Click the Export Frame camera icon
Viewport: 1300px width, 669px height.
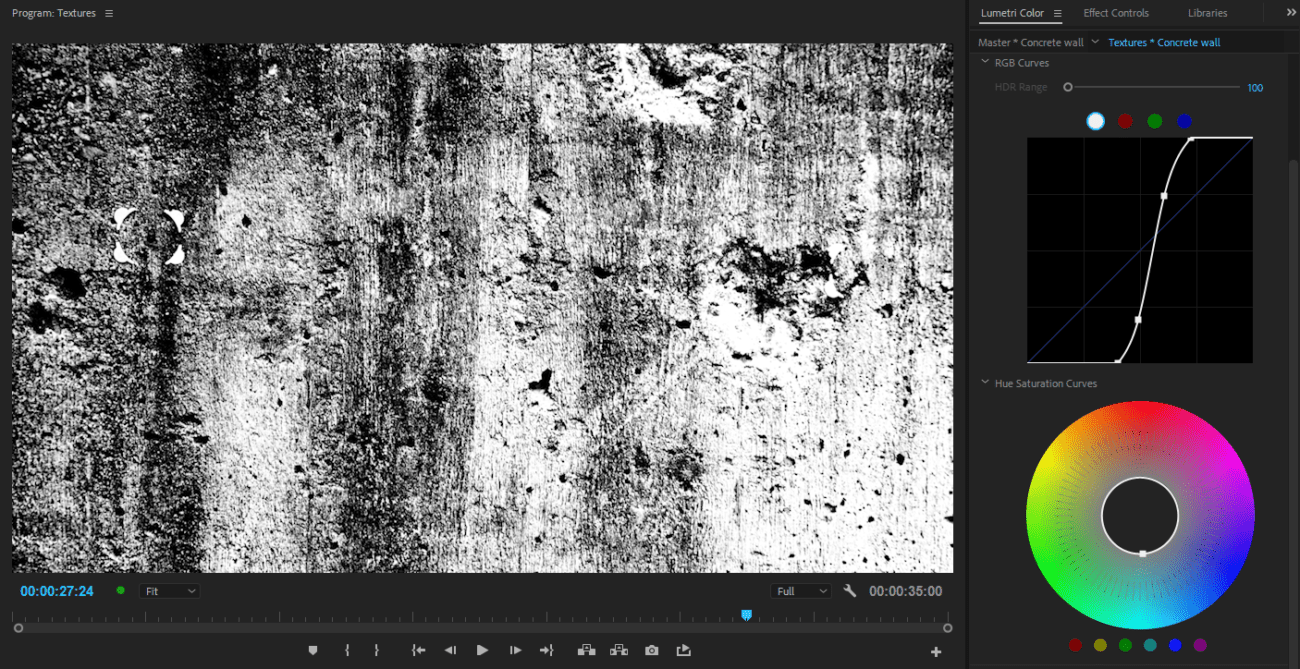click(x=651, y=650)
